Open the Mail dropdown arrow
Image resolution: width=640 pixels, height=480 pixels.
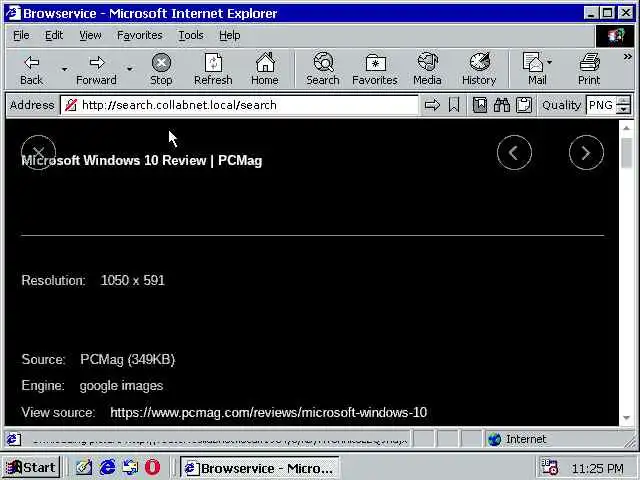click(550, 62)
